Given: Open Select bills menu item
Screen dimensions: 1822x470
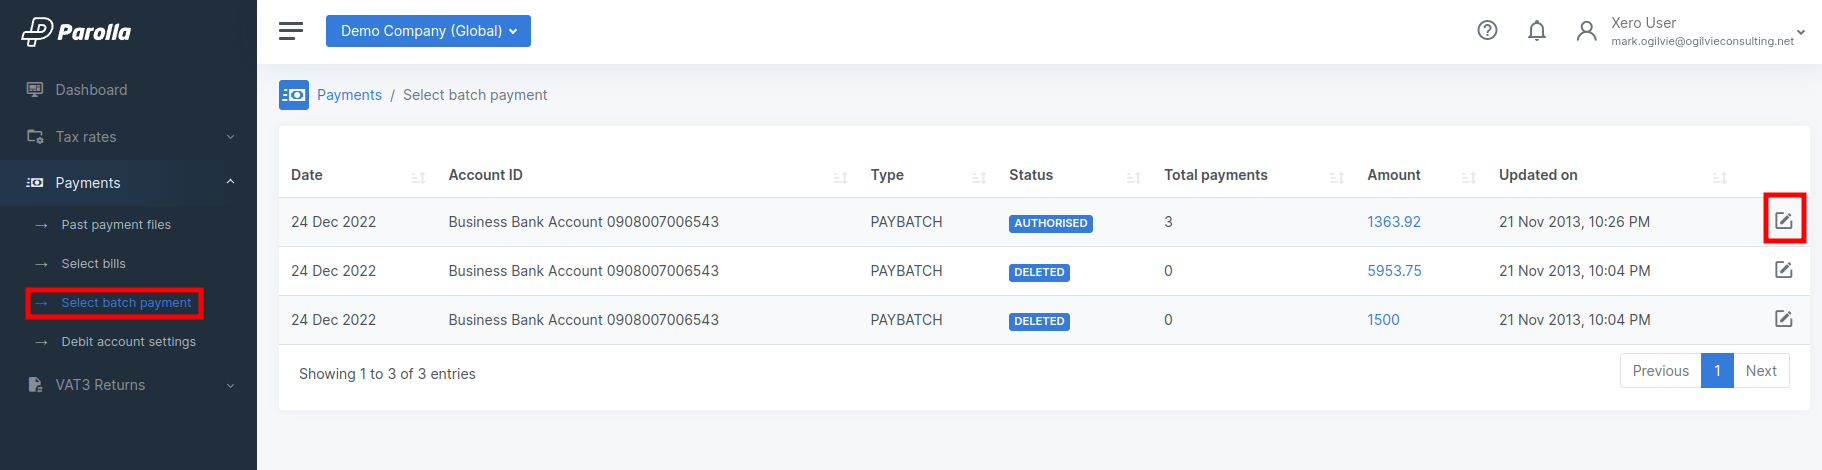Looking at the screenshot, I should (93, 264).
